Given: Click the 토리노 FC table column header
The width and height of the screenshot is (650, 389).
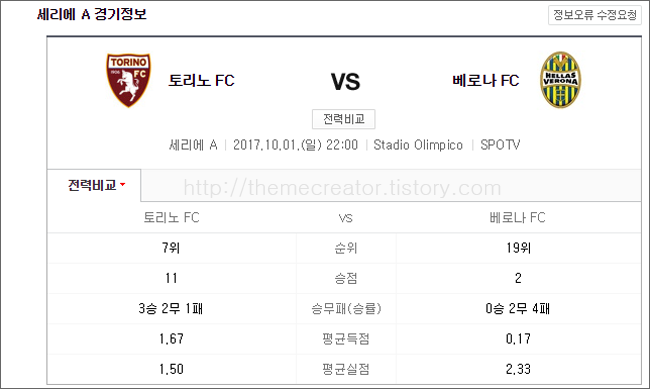Looking at the screenshot, I should 171,217.
